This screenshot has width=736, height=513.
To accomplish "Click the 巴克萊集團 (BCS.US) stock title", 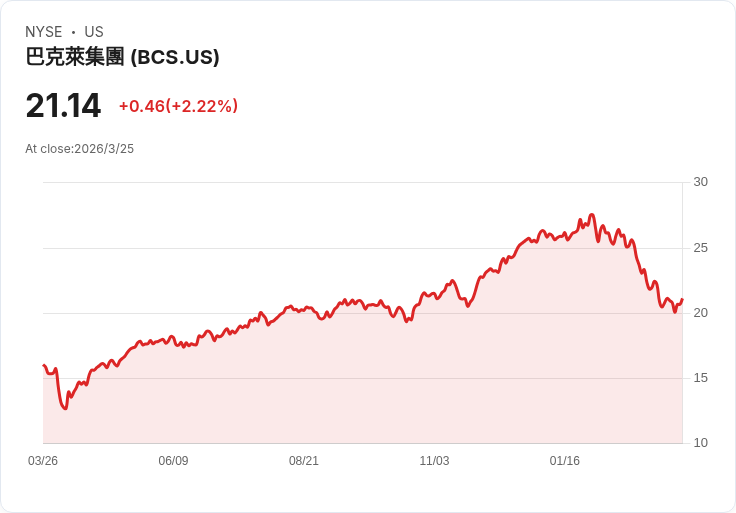I will coord(122,58).
